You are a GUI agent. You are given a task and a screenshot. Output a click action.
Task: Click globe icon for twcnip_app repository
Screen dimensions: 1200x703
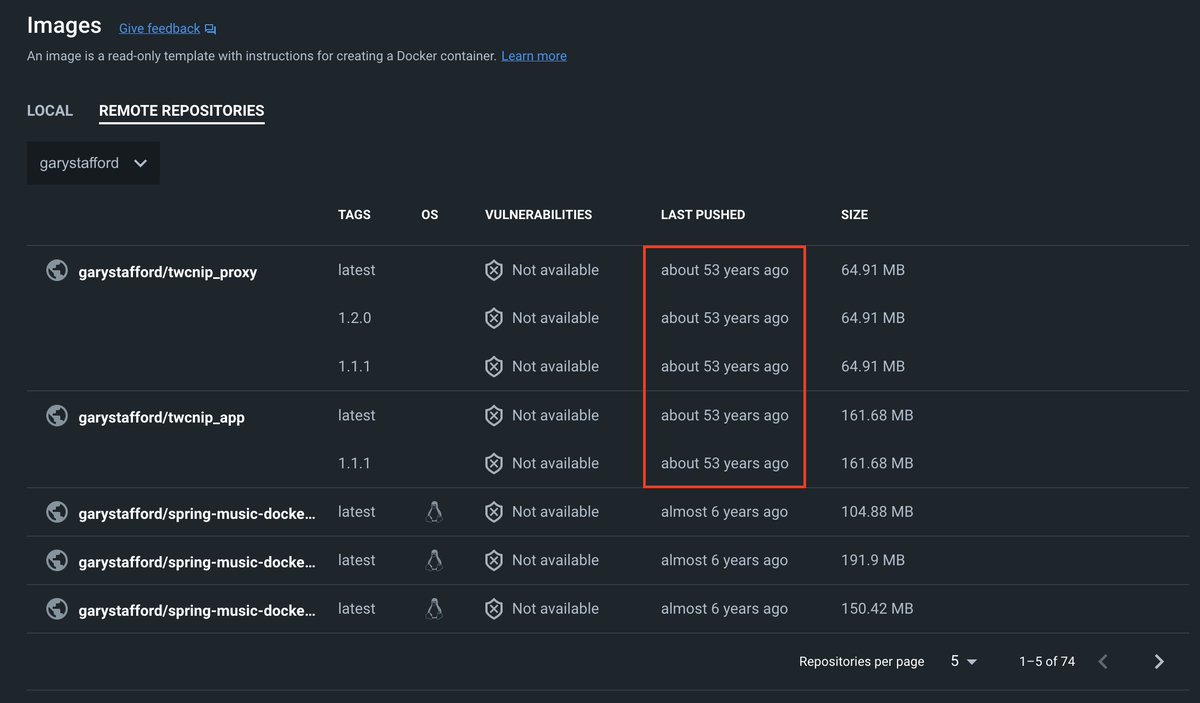pyautogui.click(x=57, y=415)
